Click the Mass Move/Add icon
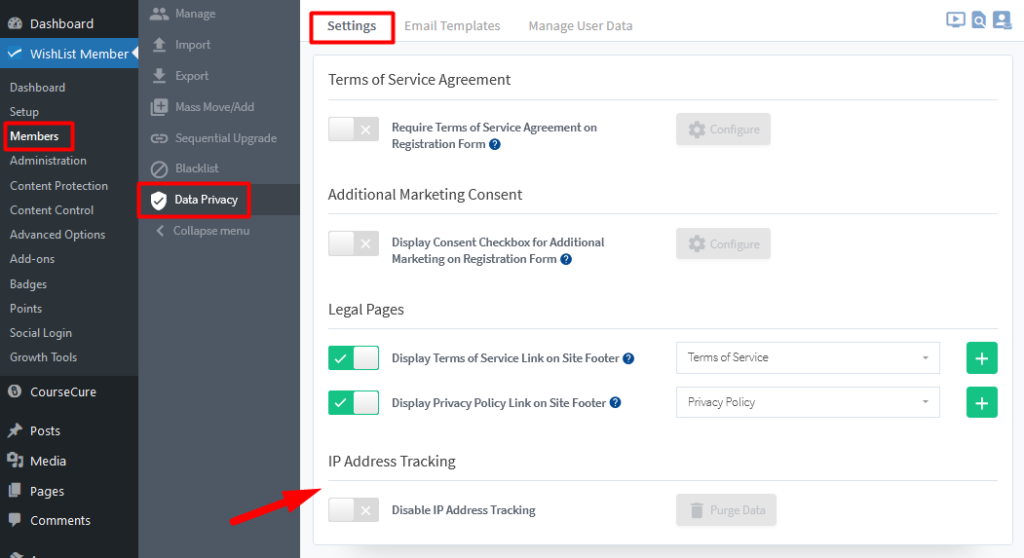1024x558 pixels. 159,107
